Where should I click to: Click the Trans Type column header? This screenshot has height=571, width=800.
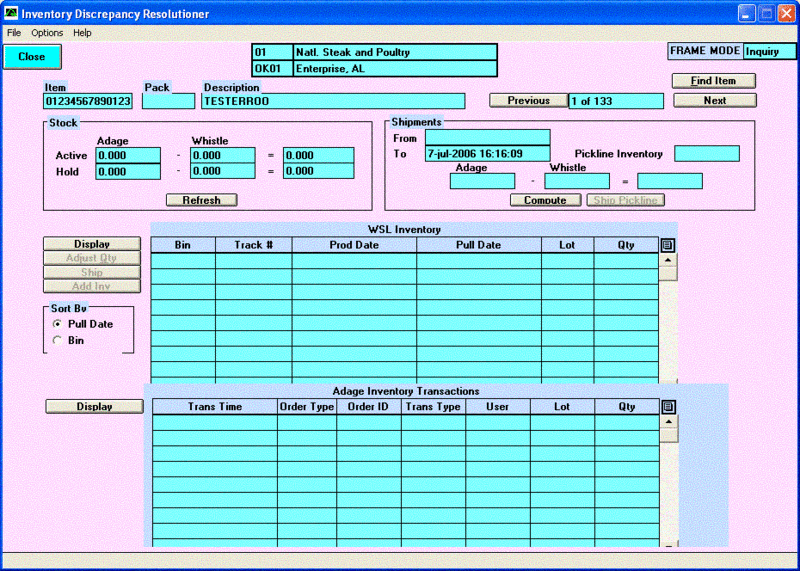click(433, 407)
